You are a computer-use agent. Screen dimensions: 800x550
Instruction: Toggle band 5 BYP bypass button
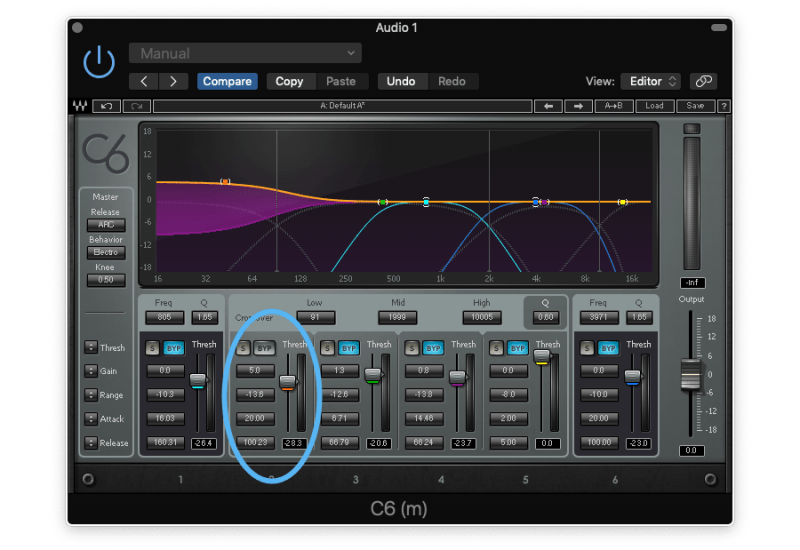point(517,348)
